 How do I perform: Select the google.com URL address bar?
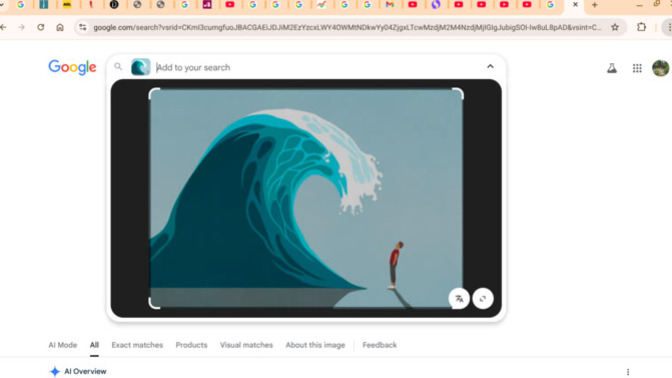tap(347, 27)
